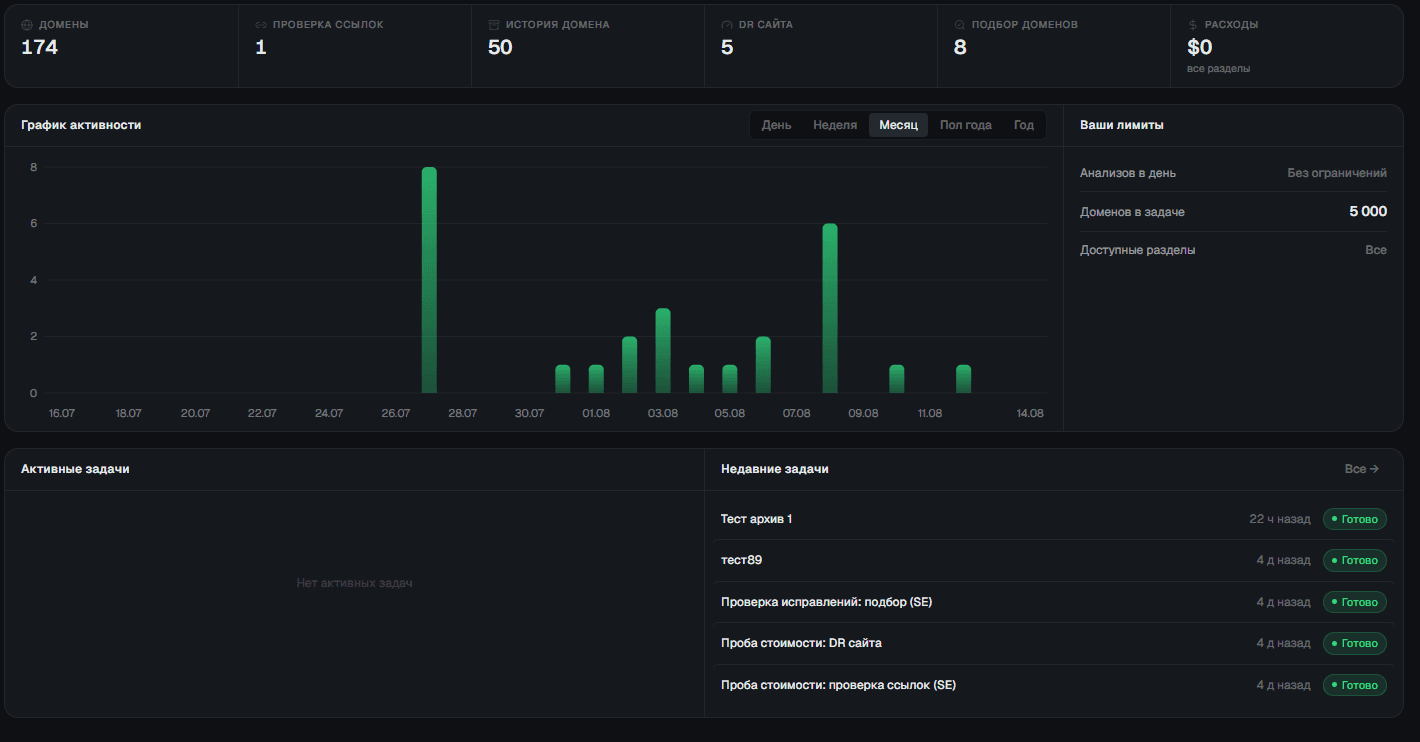This screenshot has height=742, width=1420.
Task: Click the Анализов в день limit row
Action: (1233, 173)
